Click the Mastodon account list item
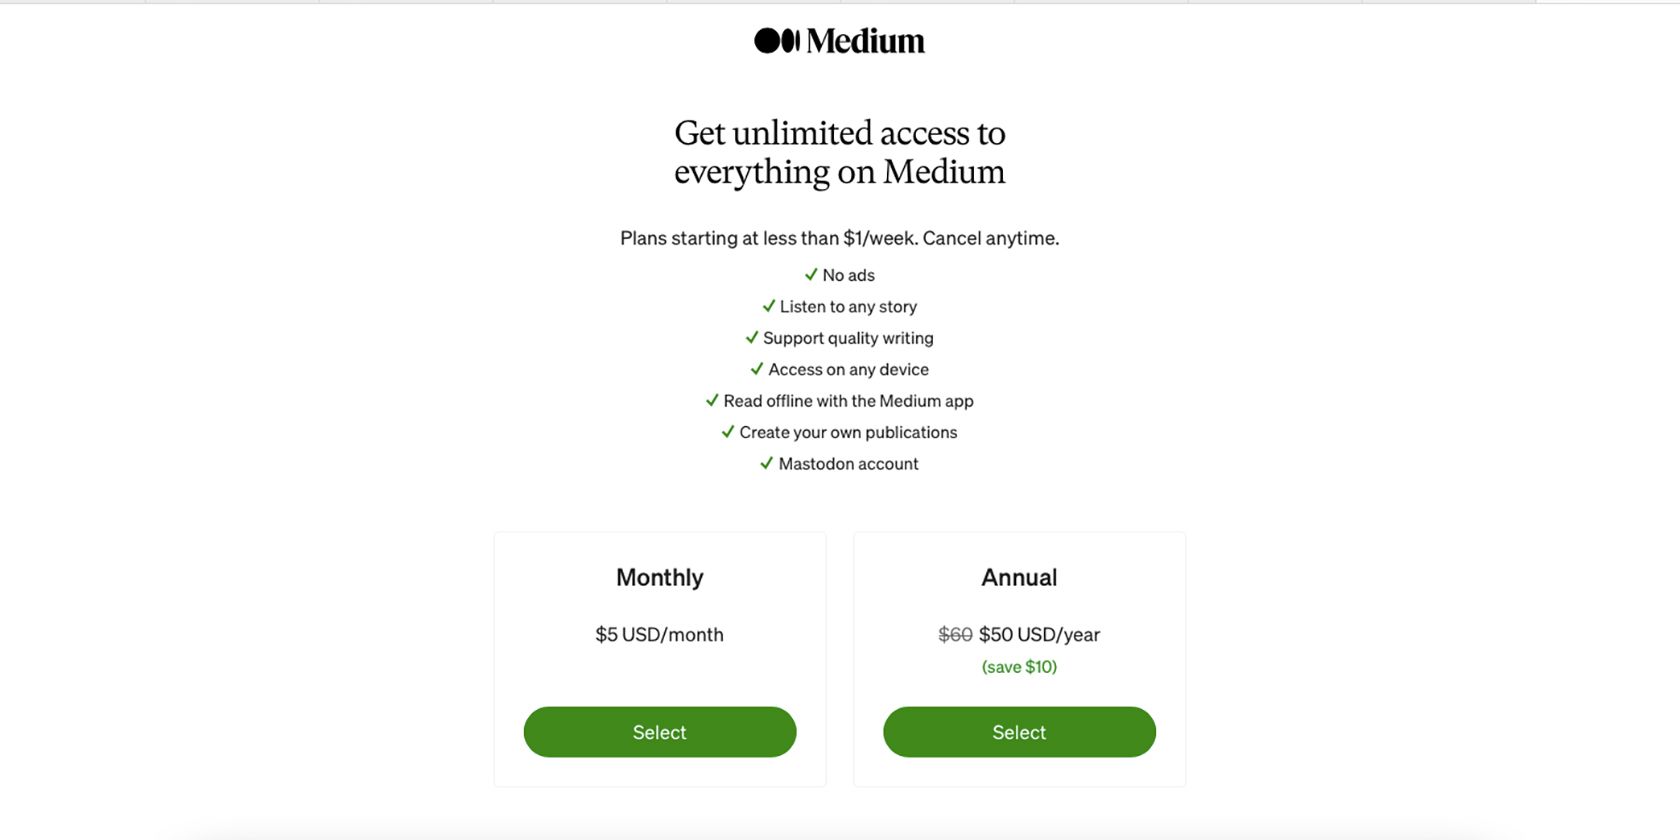 (x=848, y=463)
